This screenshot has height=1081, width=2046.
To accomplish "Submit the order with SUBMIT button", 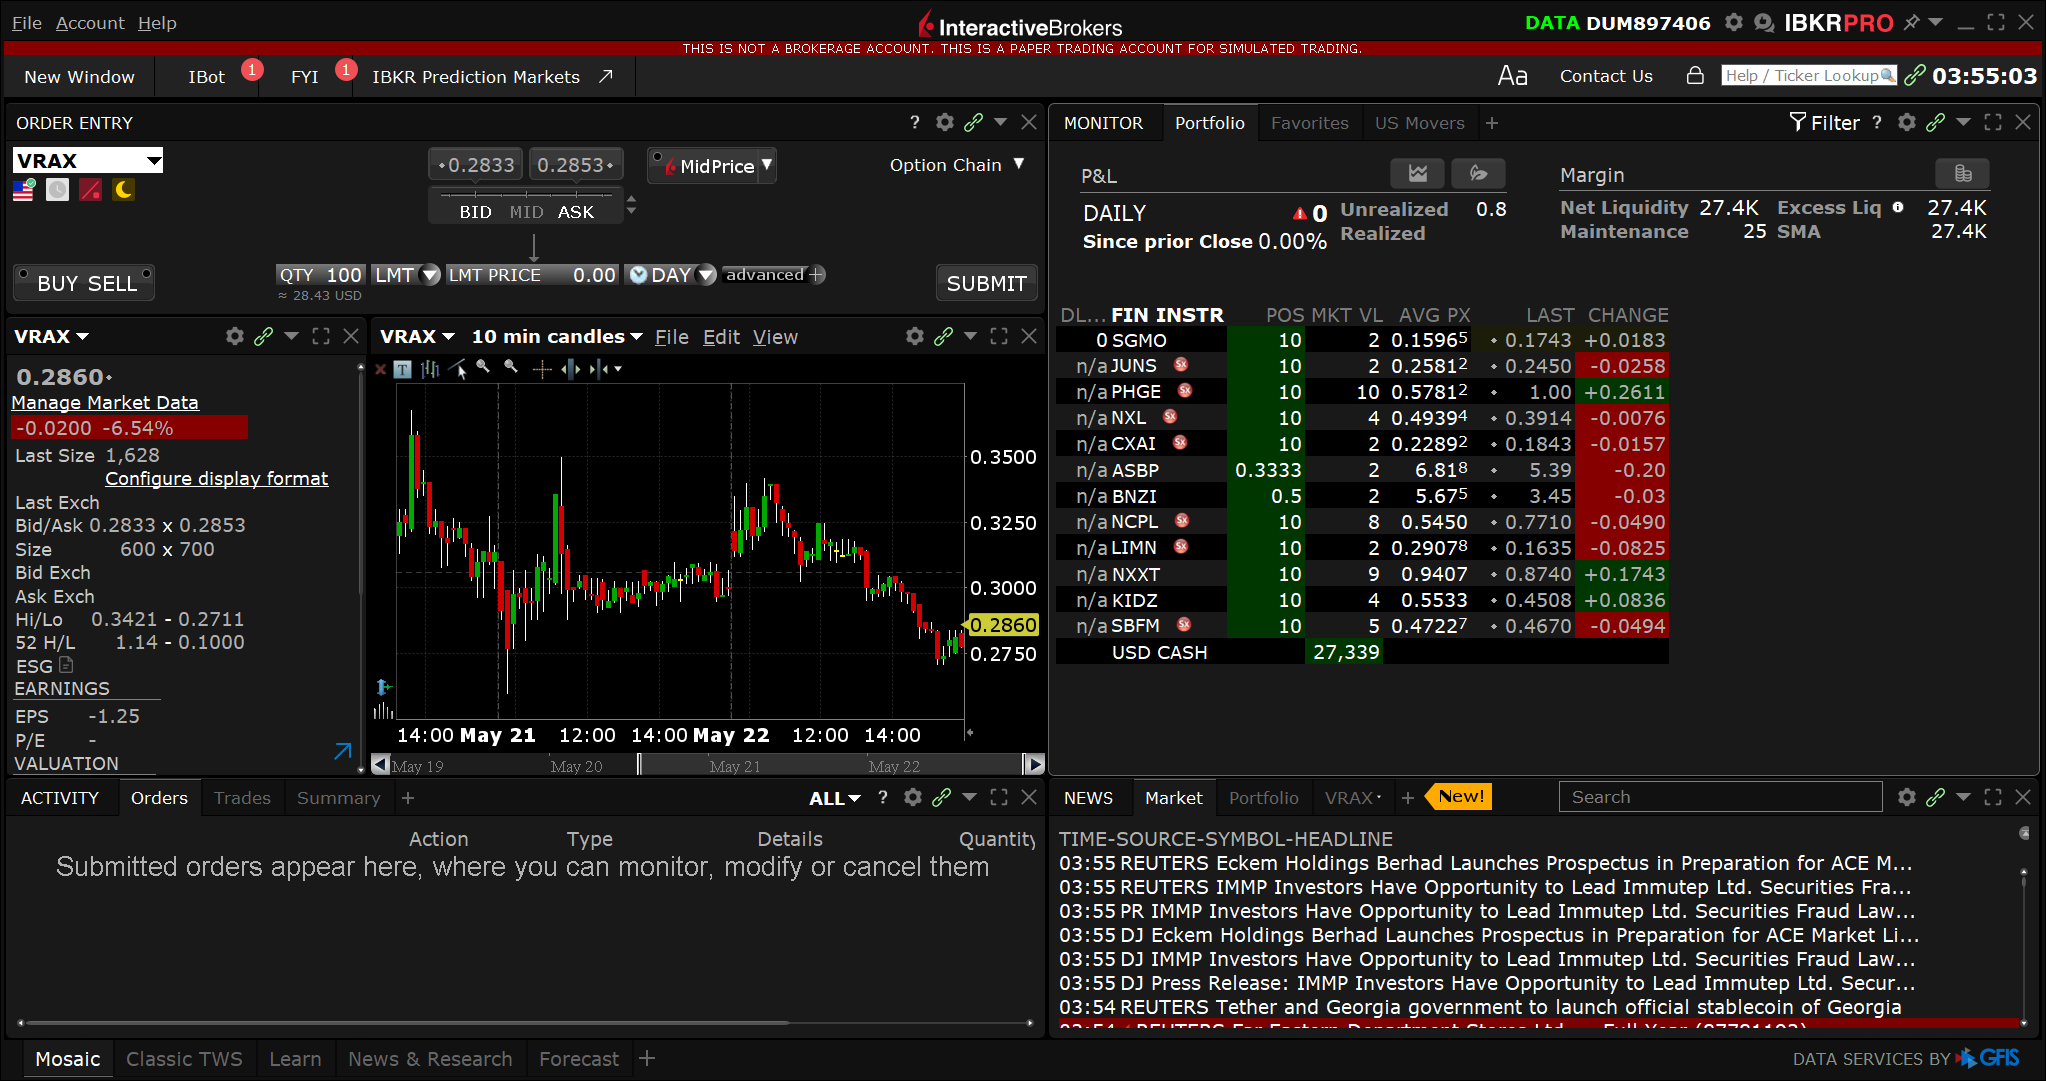I will click(986, 283).
